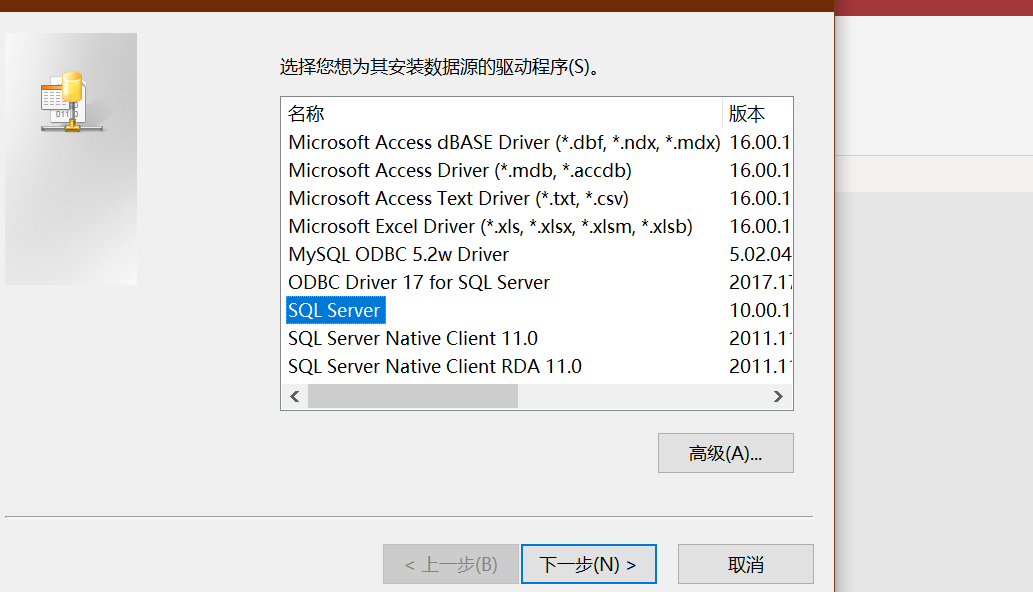The width and height of the screenshot is (1033, 592).
Task: Click version 2017.17 of ODBC Driver 17
Action: tap(760, 283)
